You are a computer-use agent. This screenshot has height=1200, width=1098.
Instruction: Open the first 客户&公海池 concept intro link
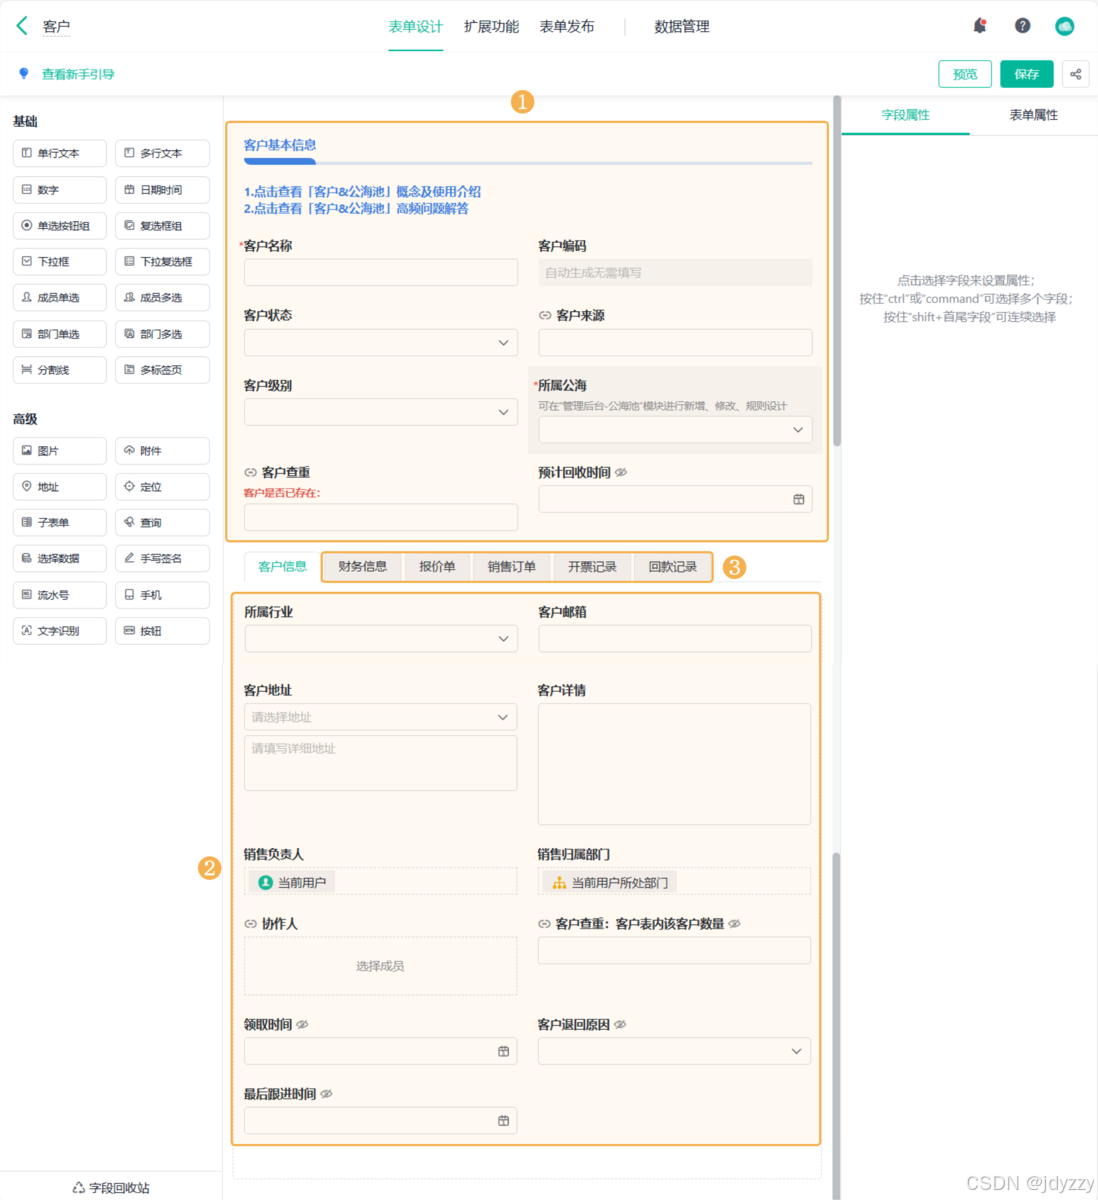click(362, 191)
